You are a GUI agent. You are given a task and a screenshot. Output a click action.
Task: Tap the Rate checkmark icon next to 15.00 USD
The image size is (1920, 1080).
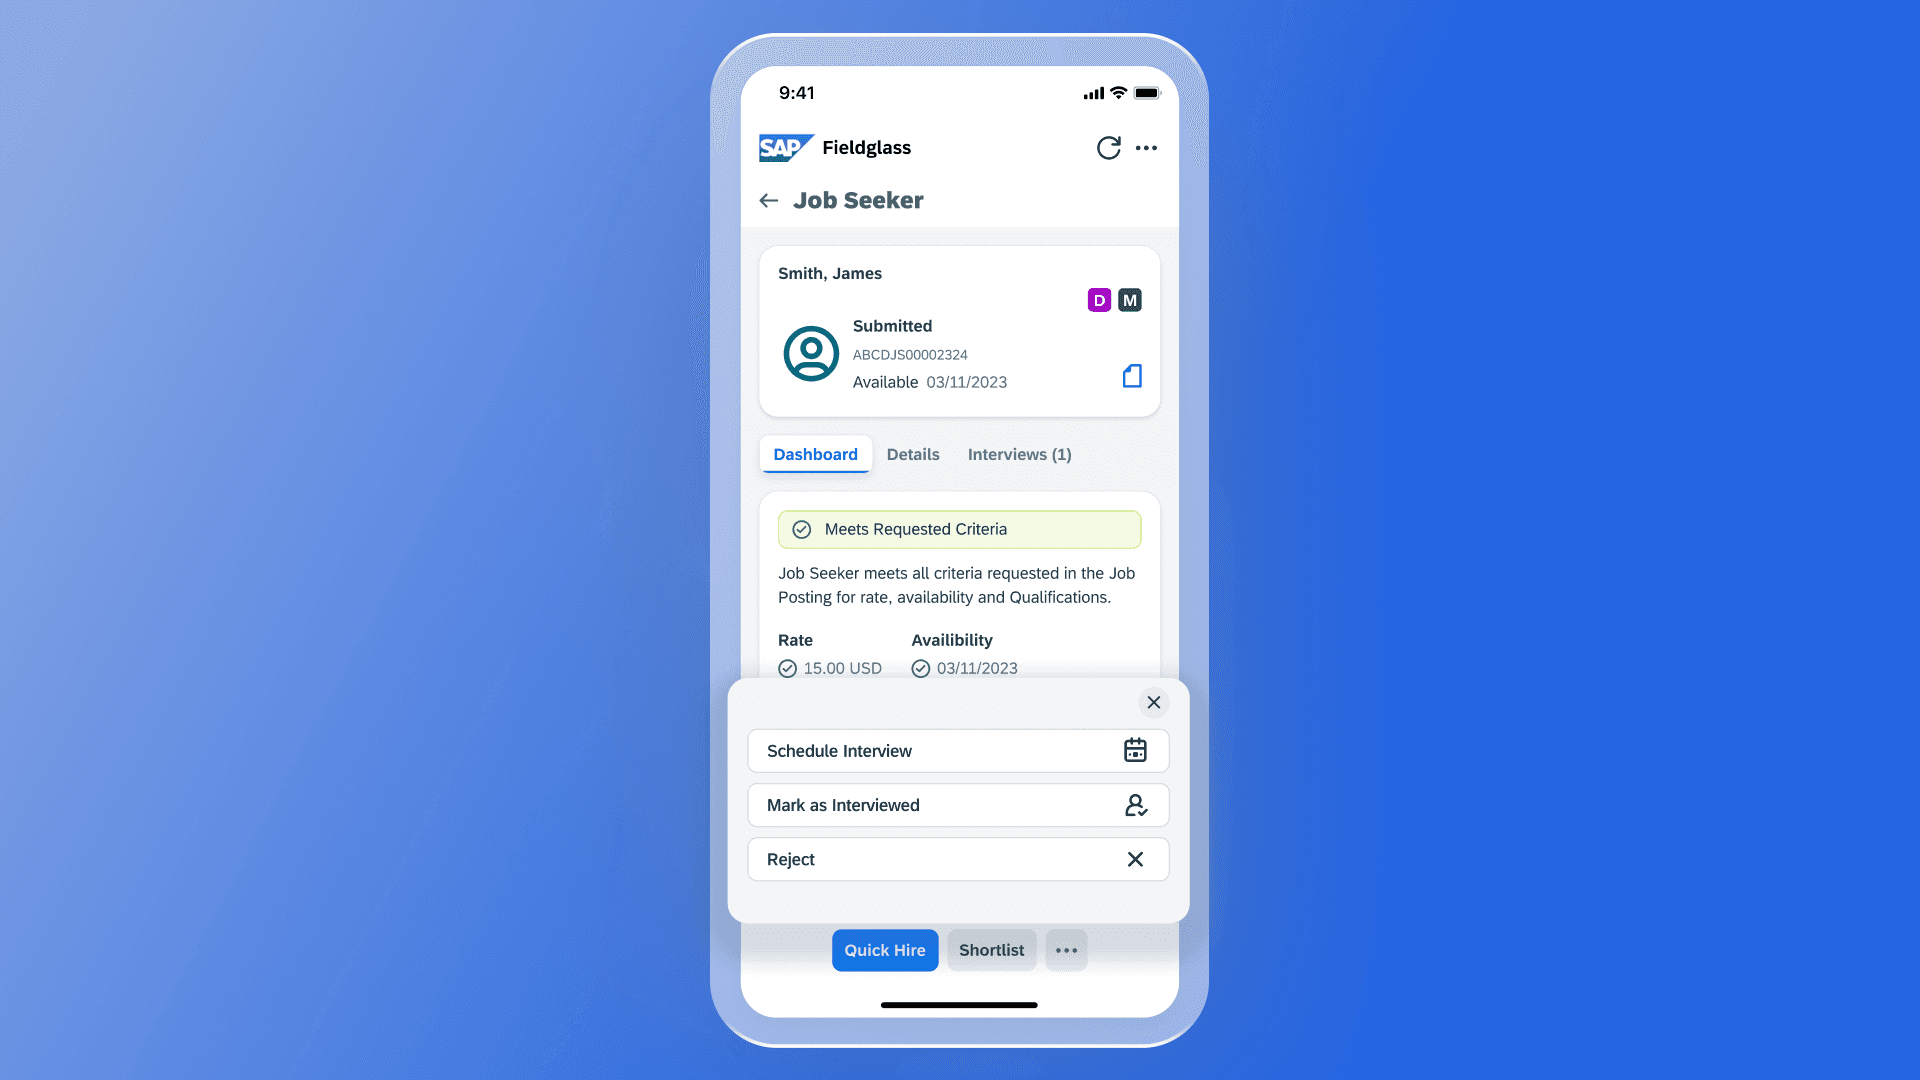(787, 667)
